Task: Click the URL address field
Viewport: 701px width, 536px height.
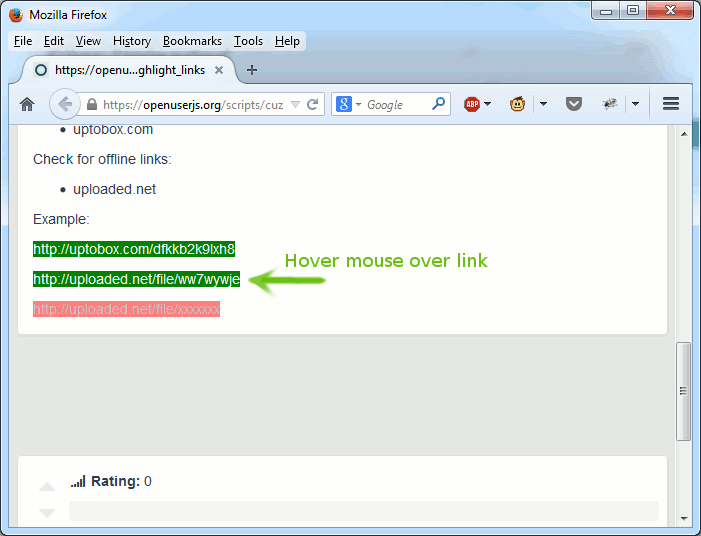Action: click(193, 105)
